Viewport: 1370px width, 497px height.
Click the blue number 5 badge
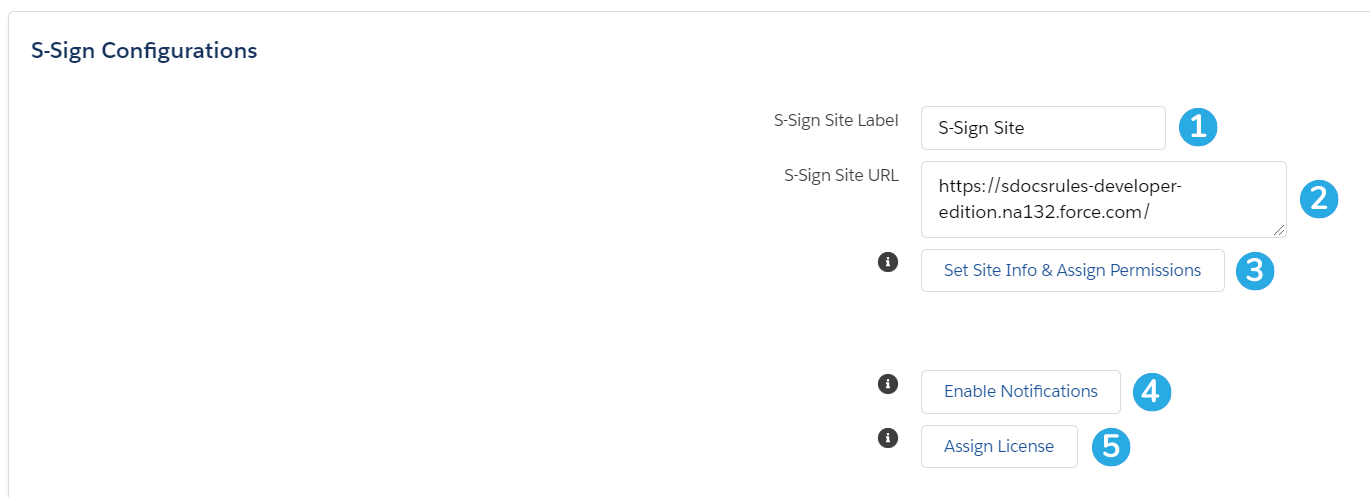[1110, 447]
